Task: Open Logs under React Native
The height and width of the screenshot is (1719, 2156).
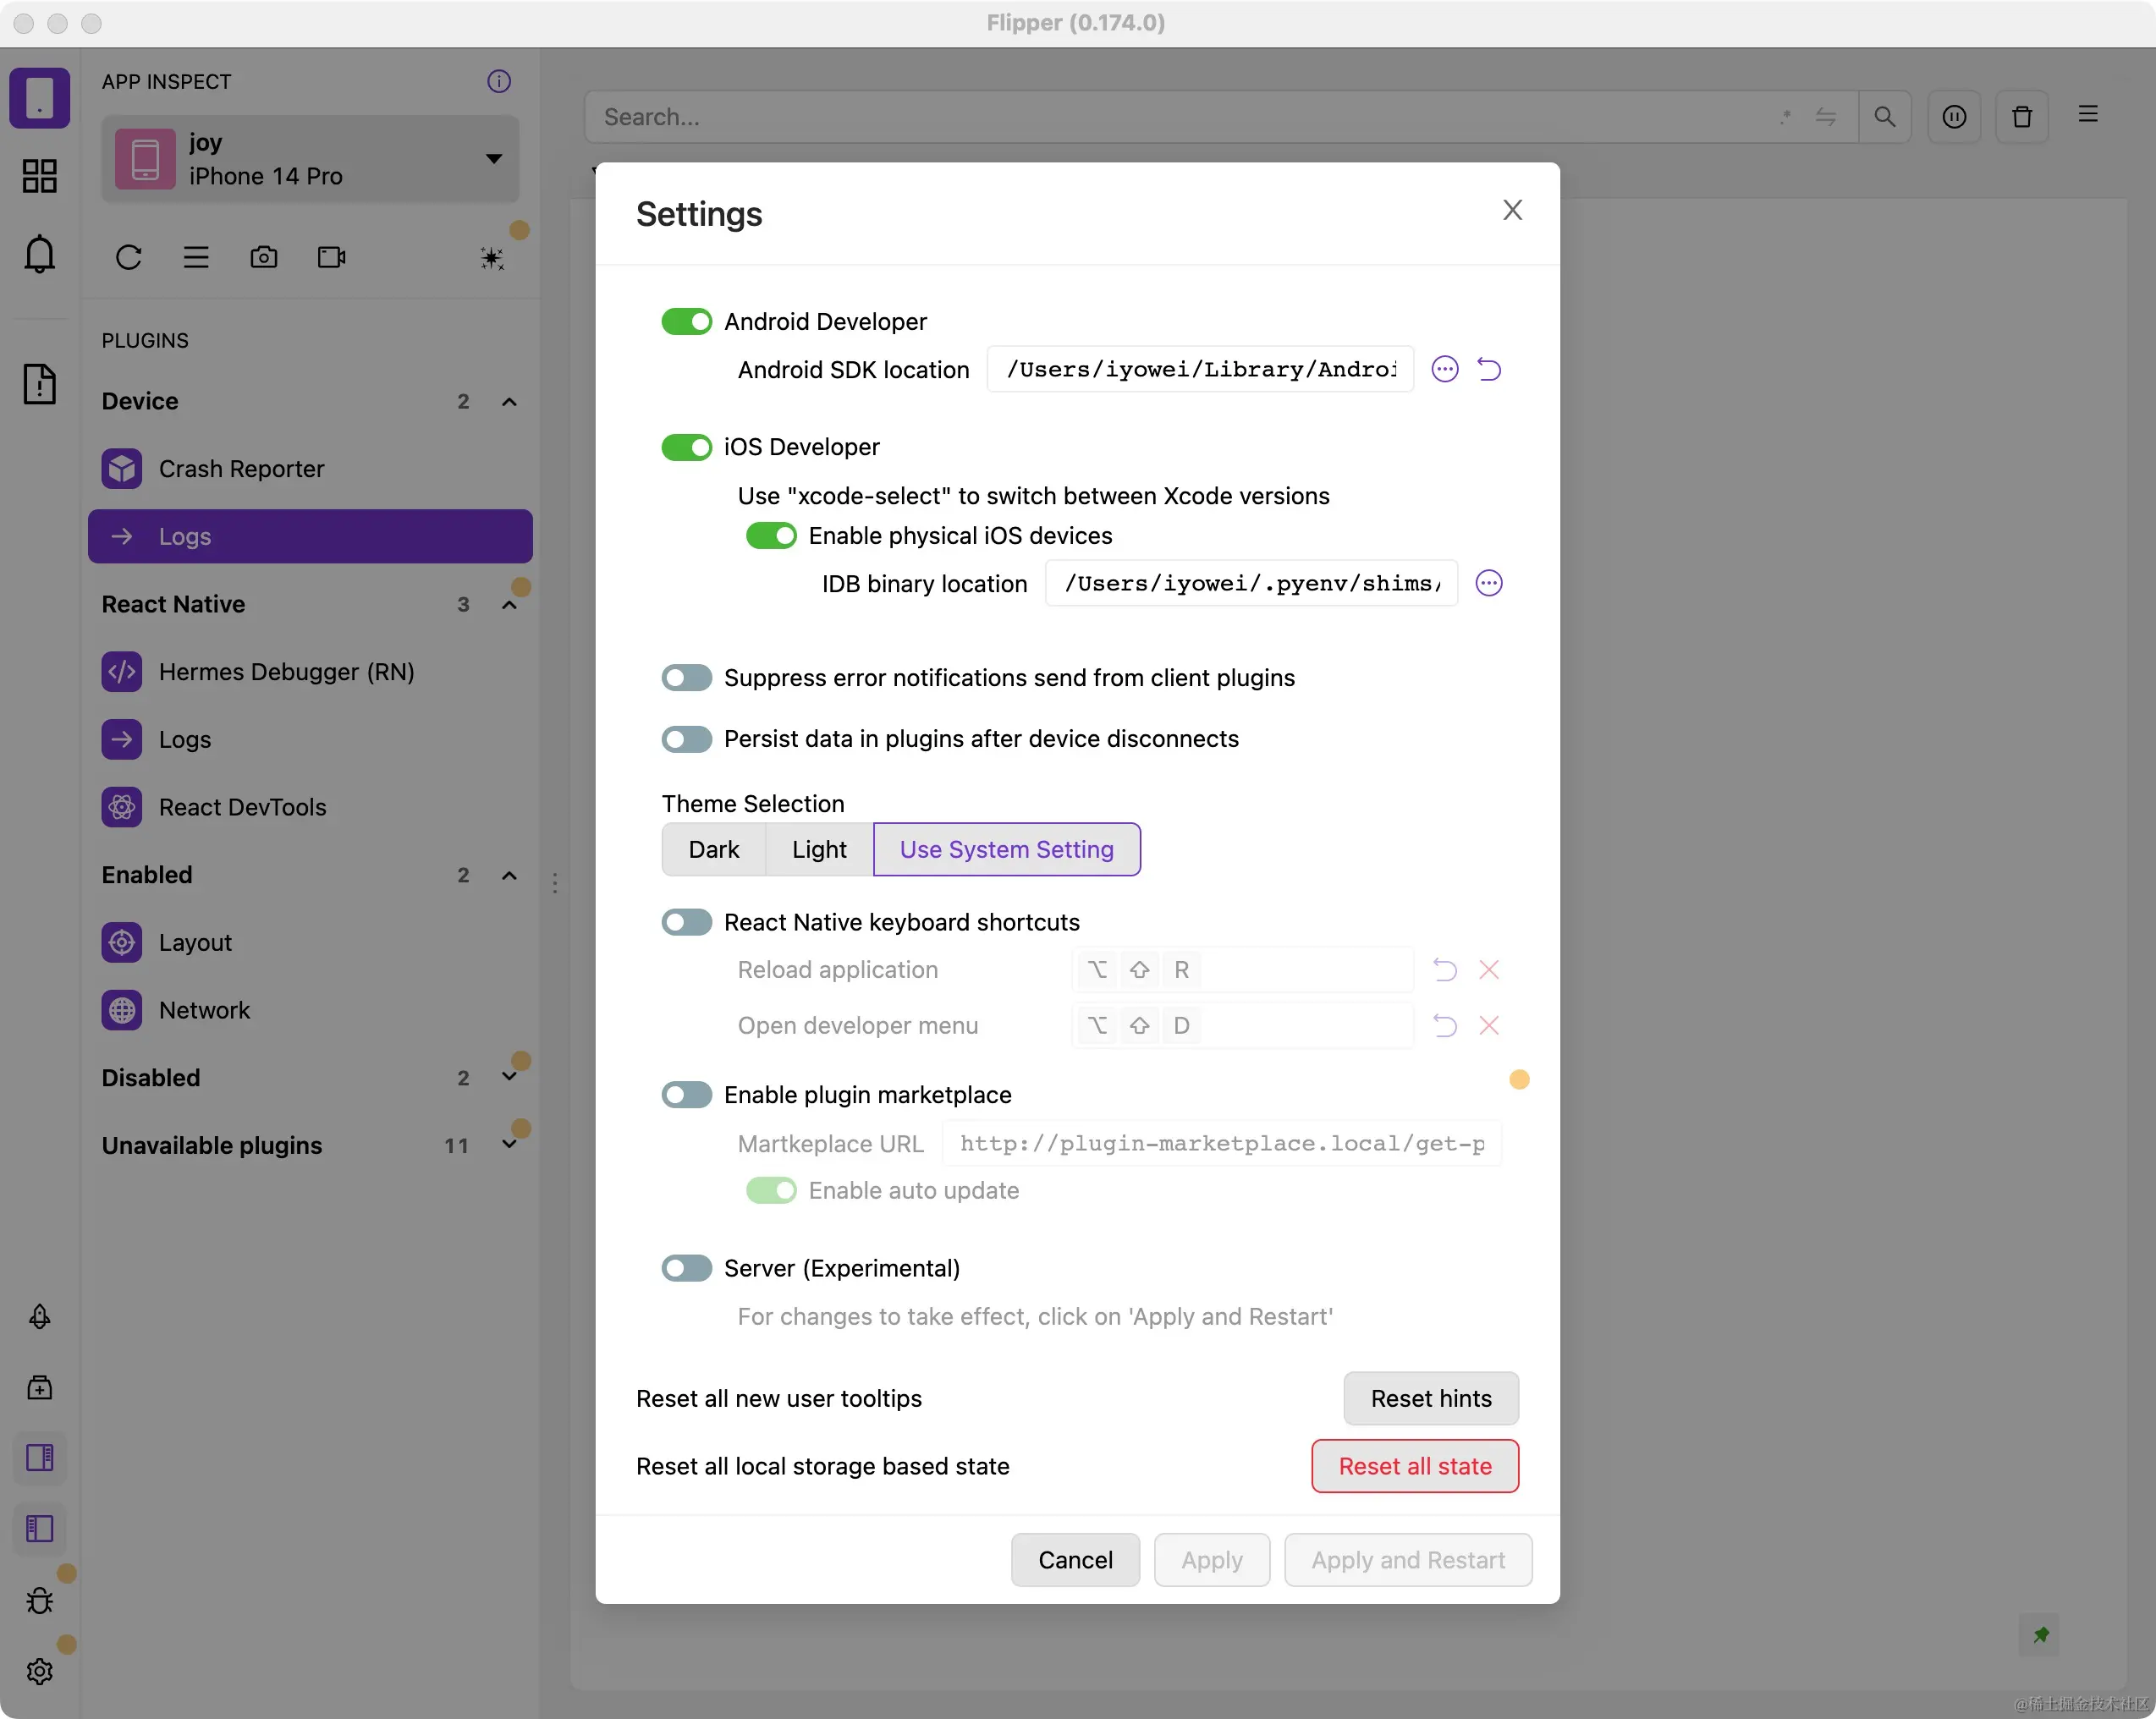Action: pyautogui.click(x=310, y=740)
